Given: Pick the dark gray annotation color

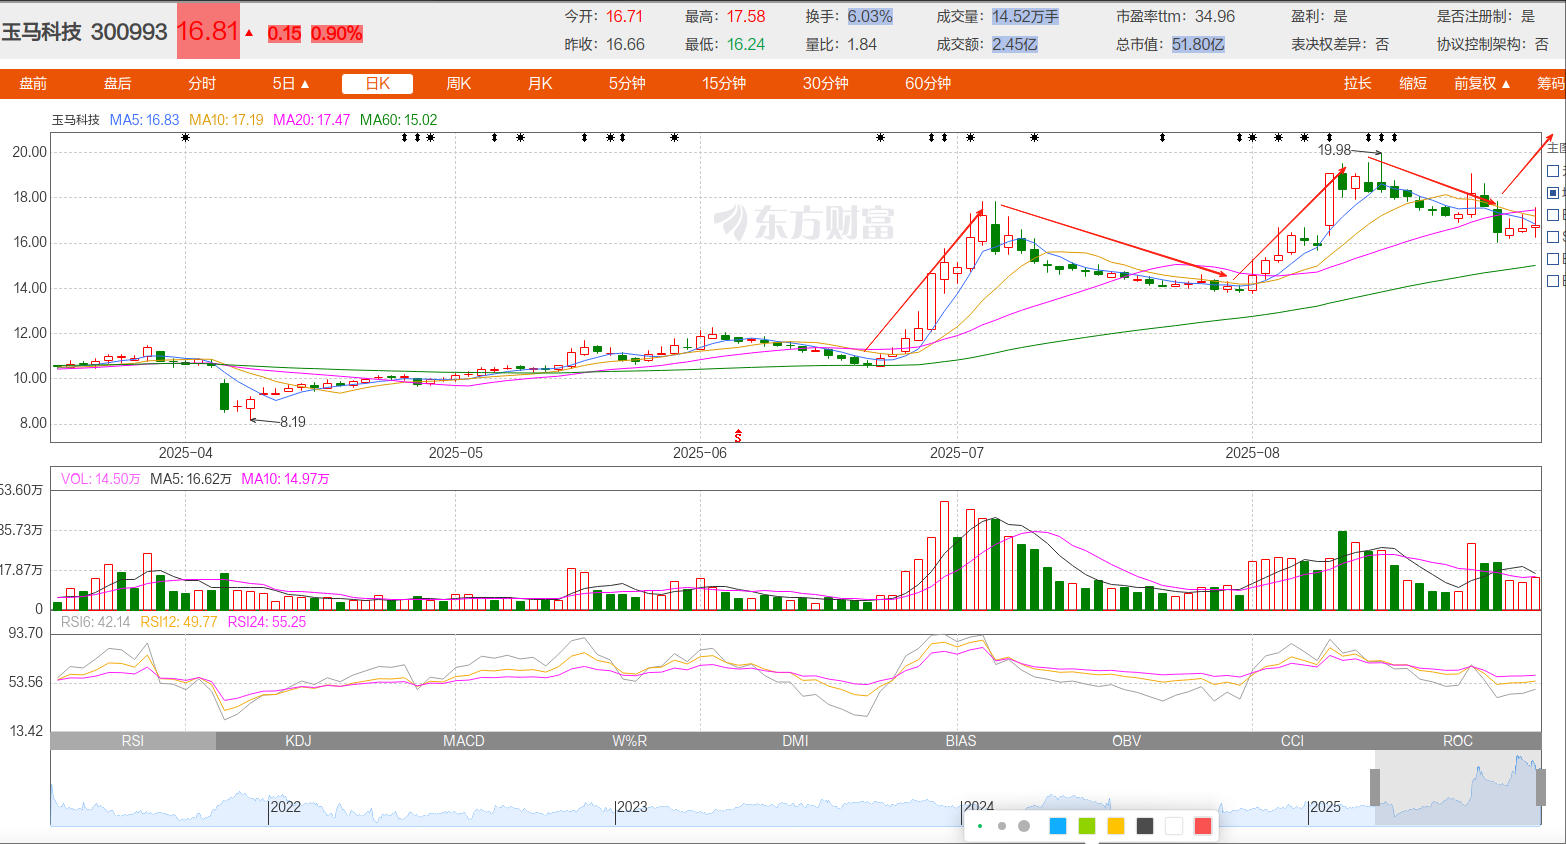Looking at the screenshot, I should point(1145,826).
